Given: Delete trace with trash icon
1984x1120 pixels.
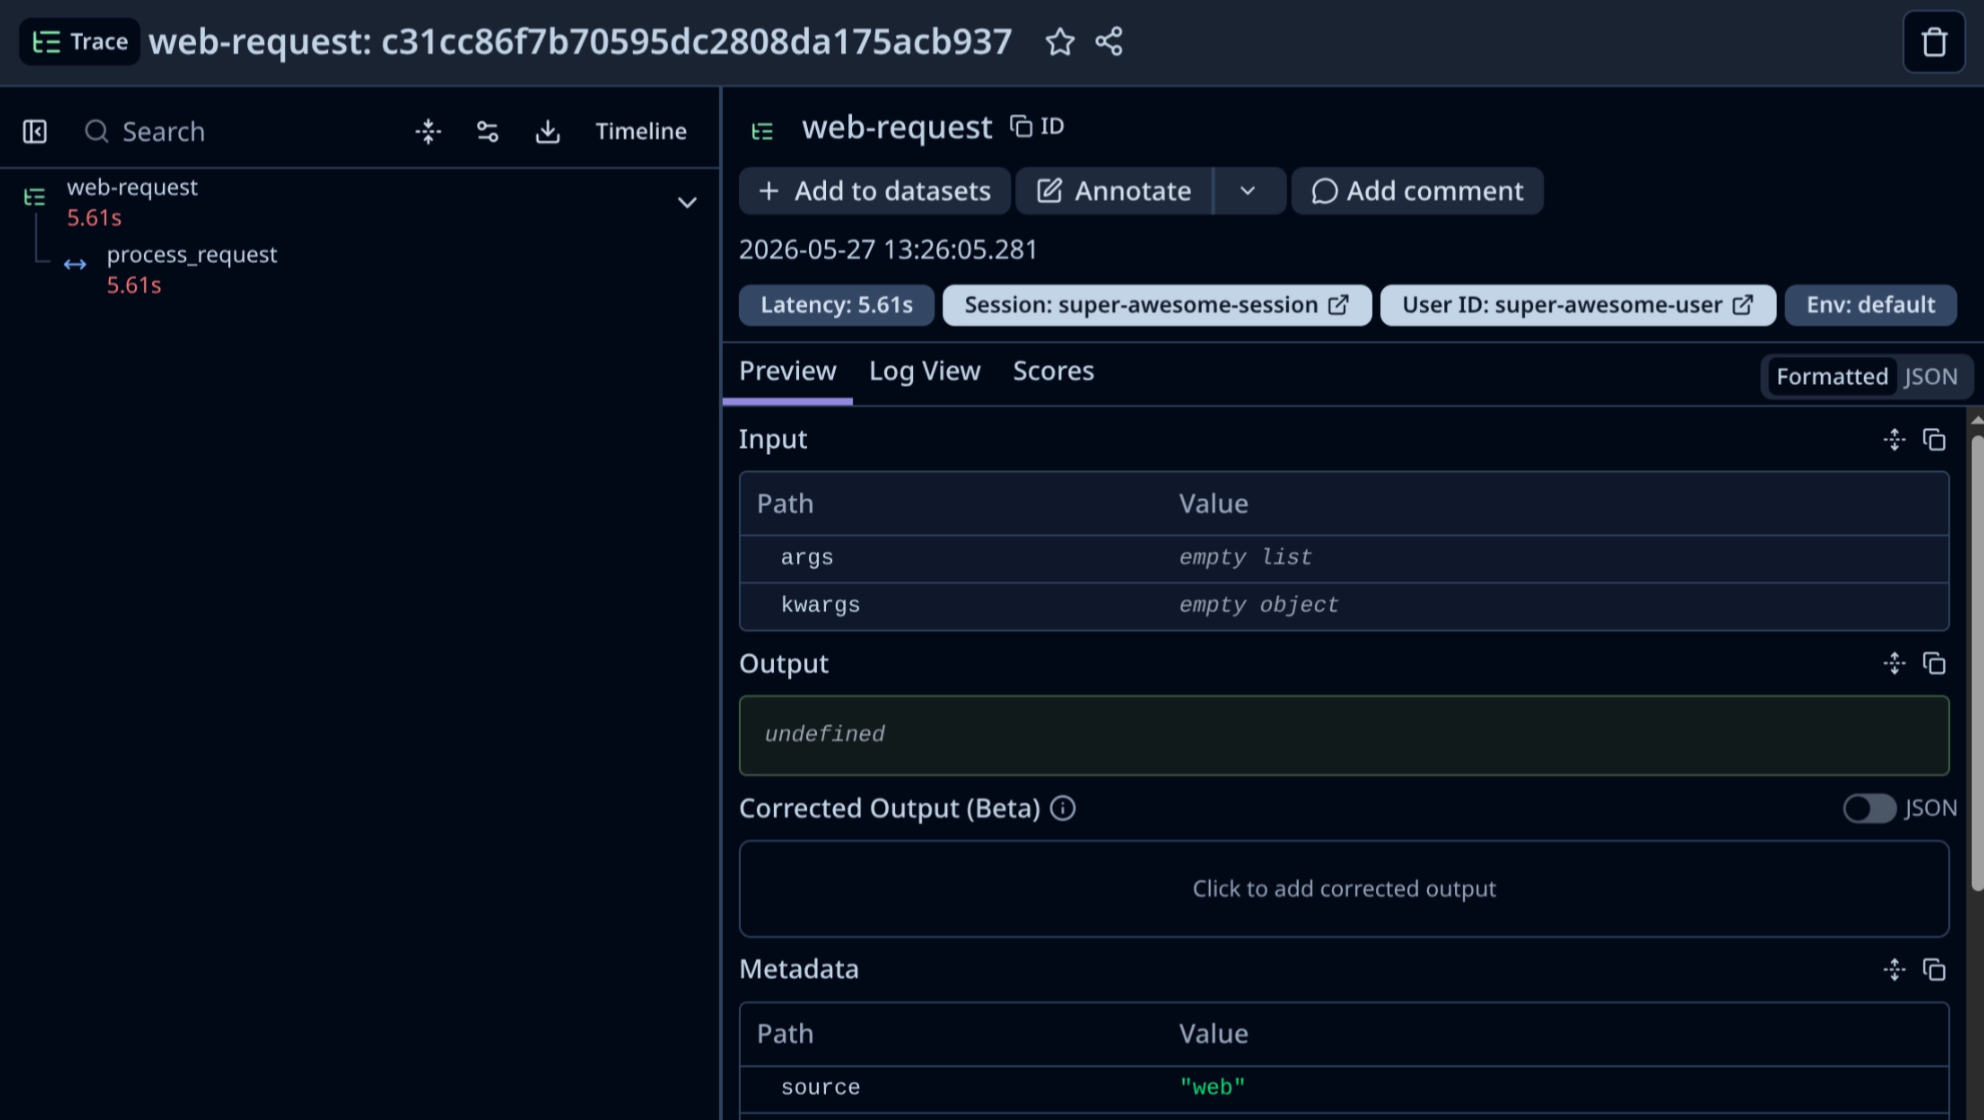Looking at the screenshot, I should (x=1934, y=42).
